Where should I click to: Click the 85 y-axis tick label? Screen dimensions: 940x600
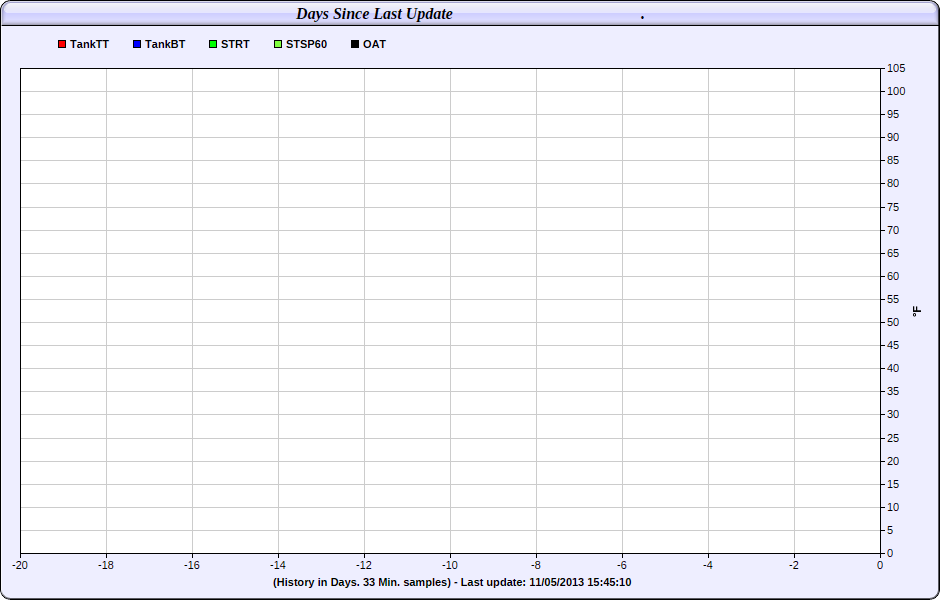[893, 161]
